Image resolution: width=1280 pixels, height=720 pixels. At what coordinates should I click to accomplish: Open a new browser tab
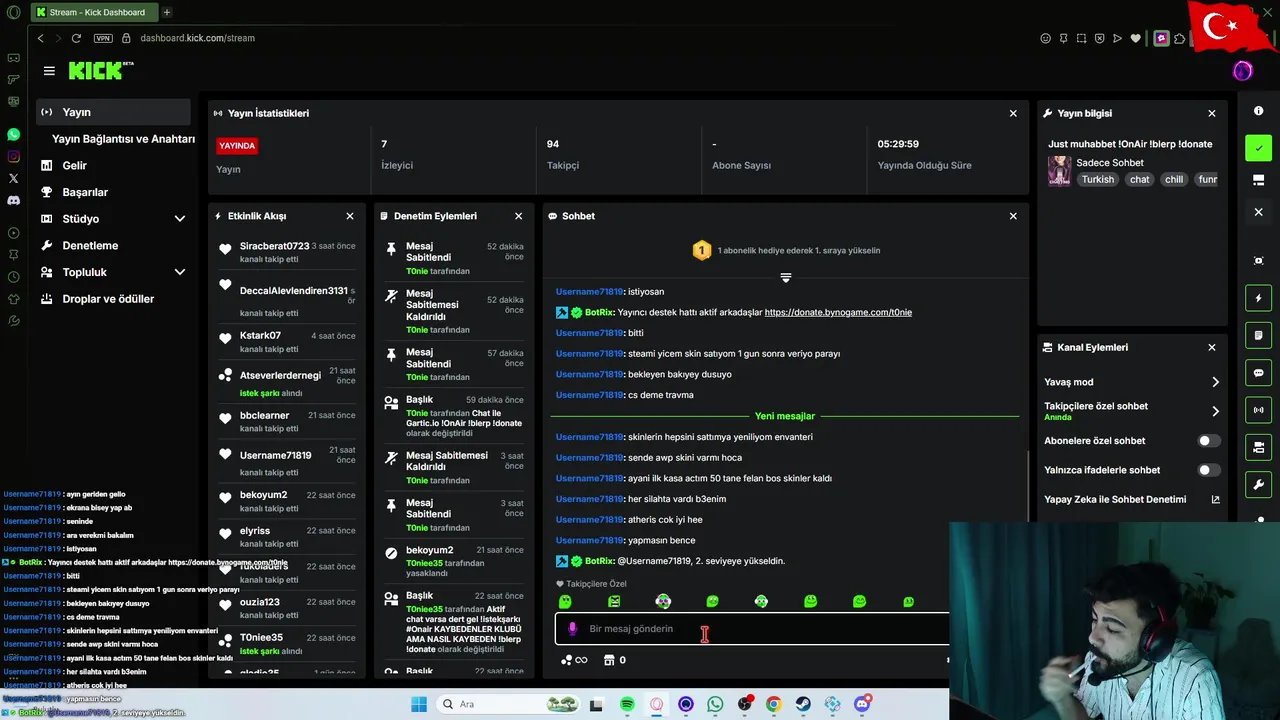(167, 12)
